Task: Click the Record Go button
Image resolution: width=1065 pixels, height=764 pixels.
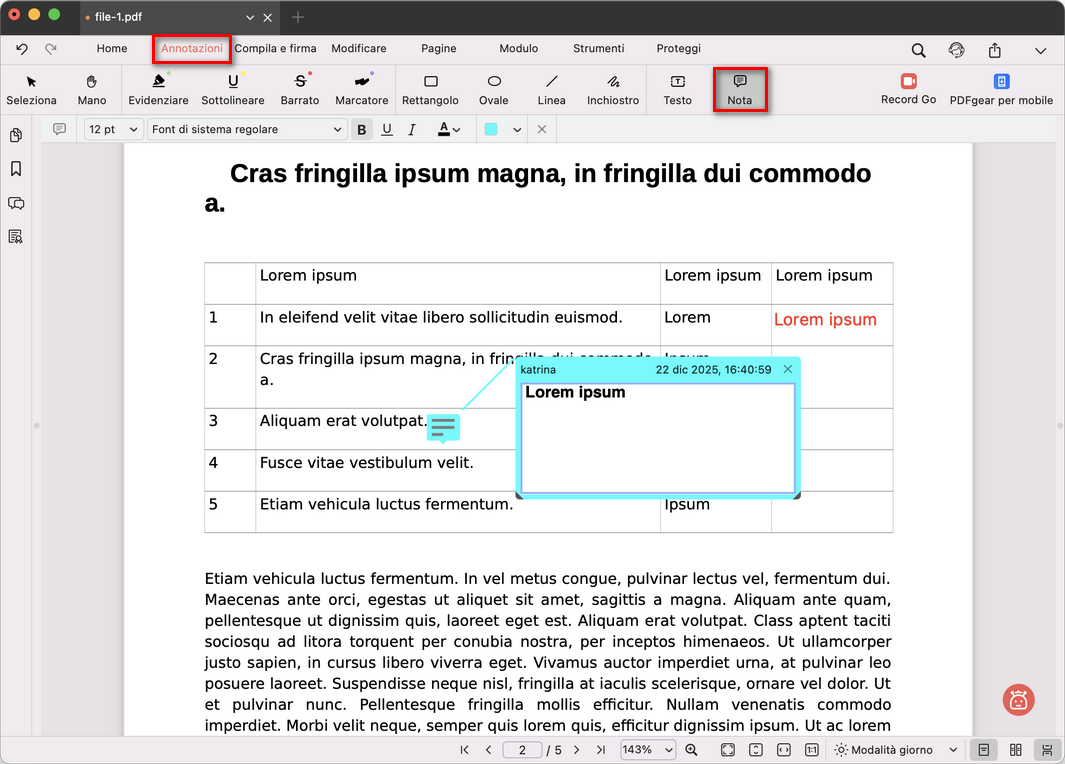Action: (908, 88)
